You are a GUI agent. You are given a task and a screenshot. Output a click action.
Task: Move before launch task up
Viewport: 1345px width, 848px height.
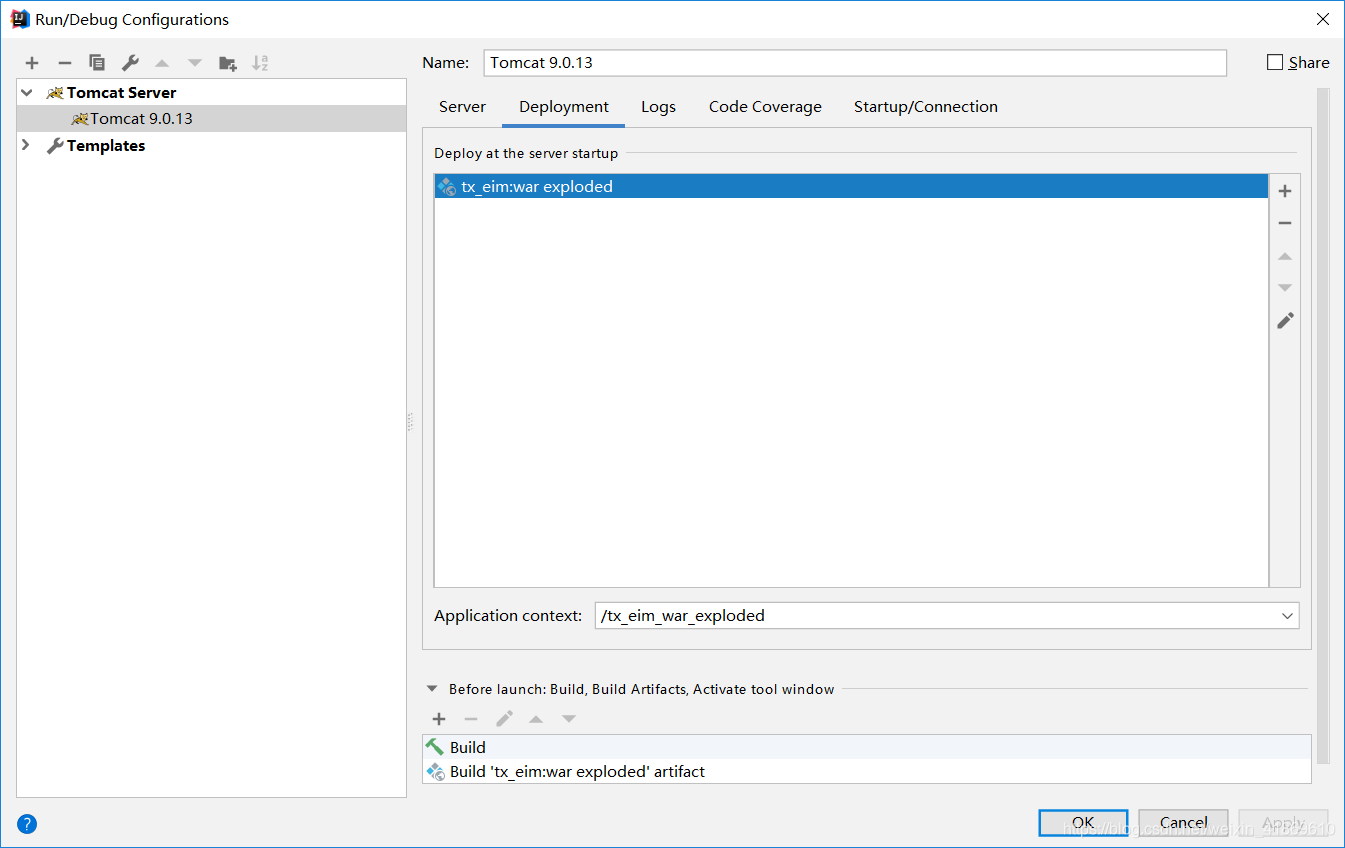point(536,719)
